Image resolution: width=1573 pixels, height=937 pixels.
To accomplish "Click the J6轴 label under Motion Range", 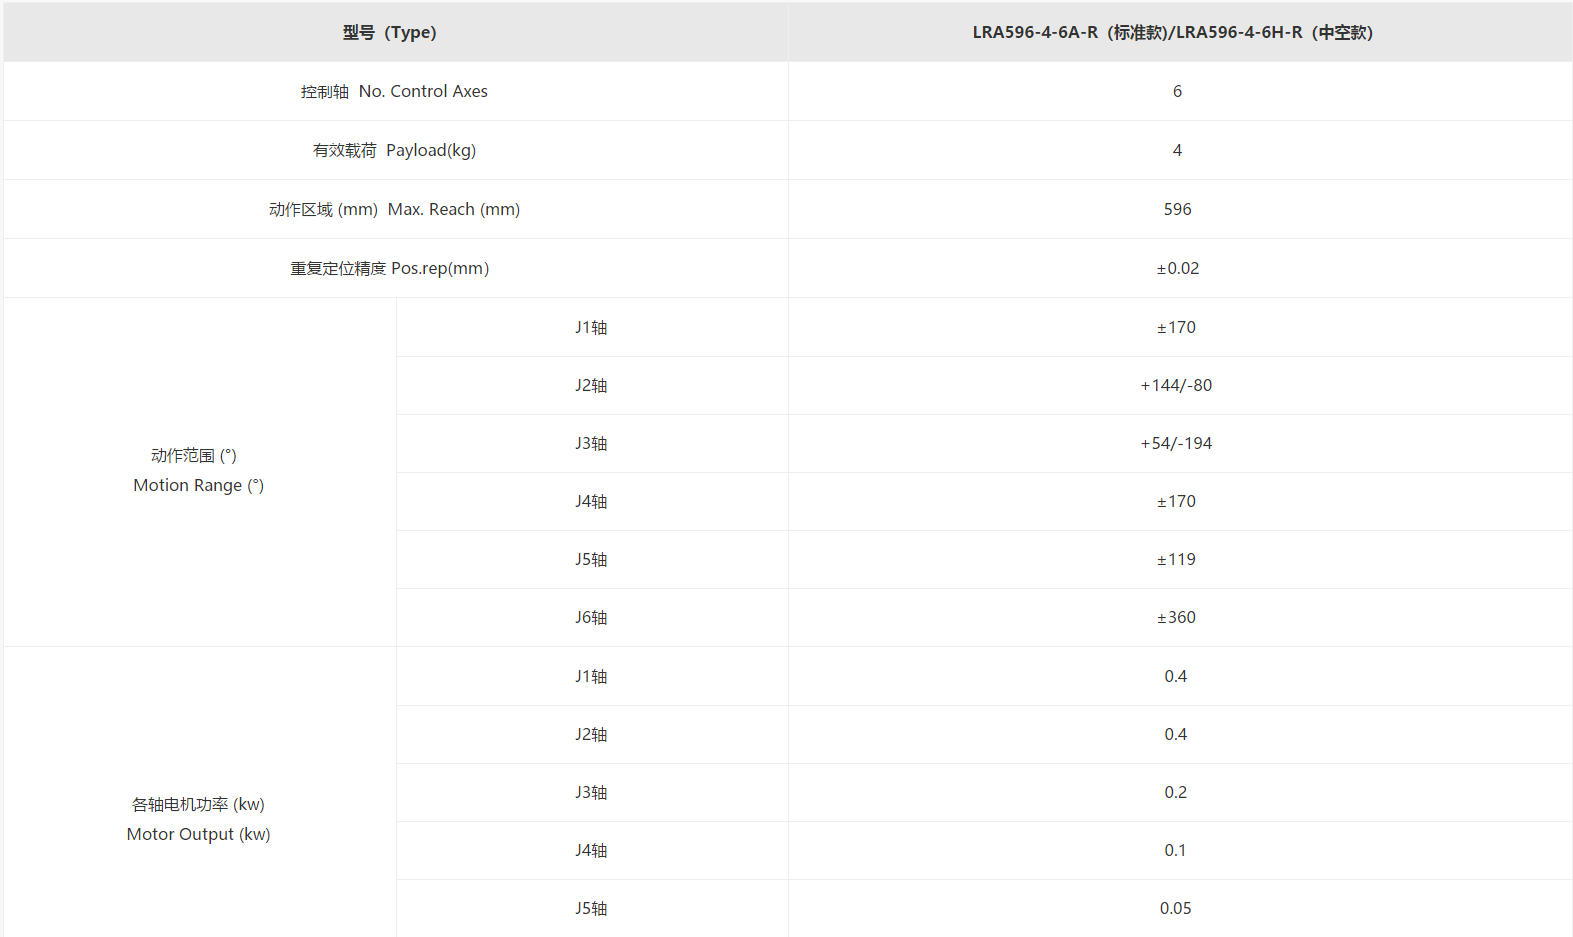I will [591, 617].
